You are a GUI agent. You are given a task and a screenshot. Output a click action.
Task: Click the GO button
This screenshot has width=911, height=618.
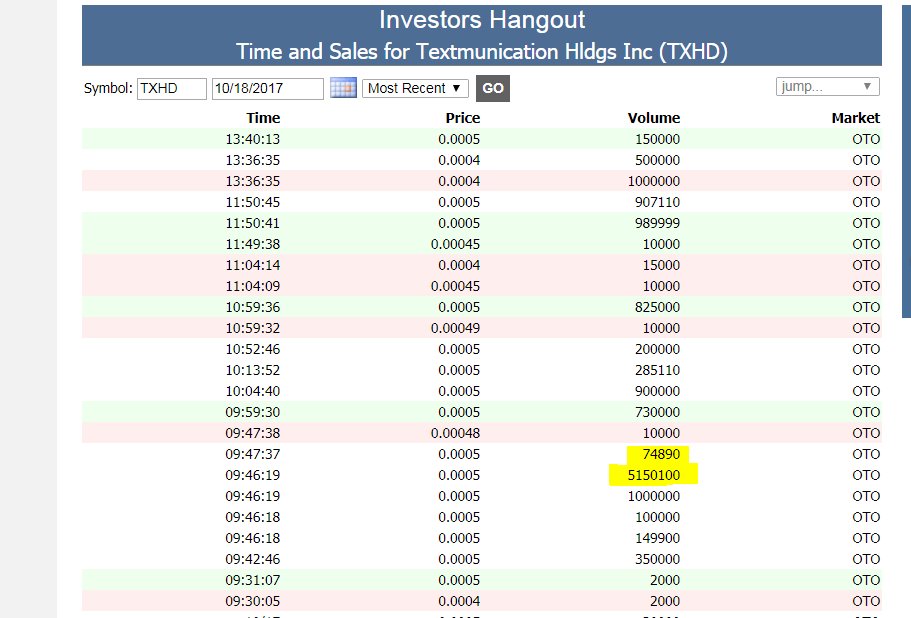[493, 88]
